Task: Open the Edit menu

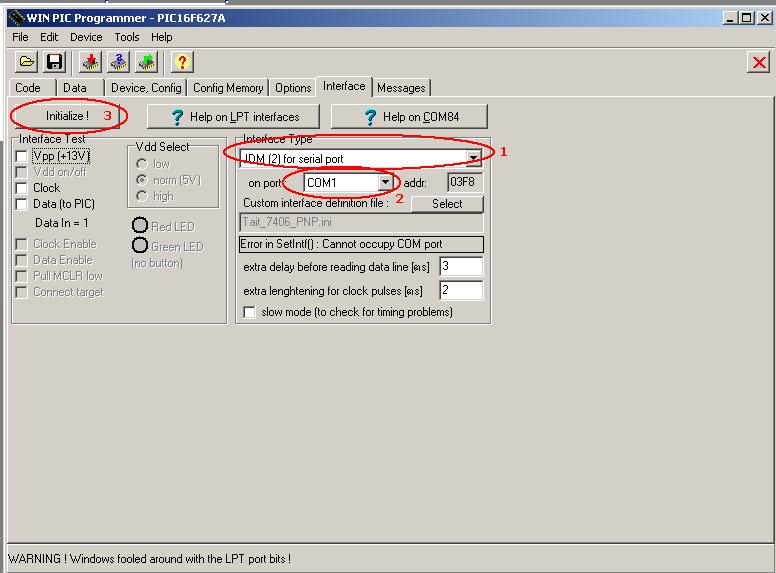Action: pos(49,37)
